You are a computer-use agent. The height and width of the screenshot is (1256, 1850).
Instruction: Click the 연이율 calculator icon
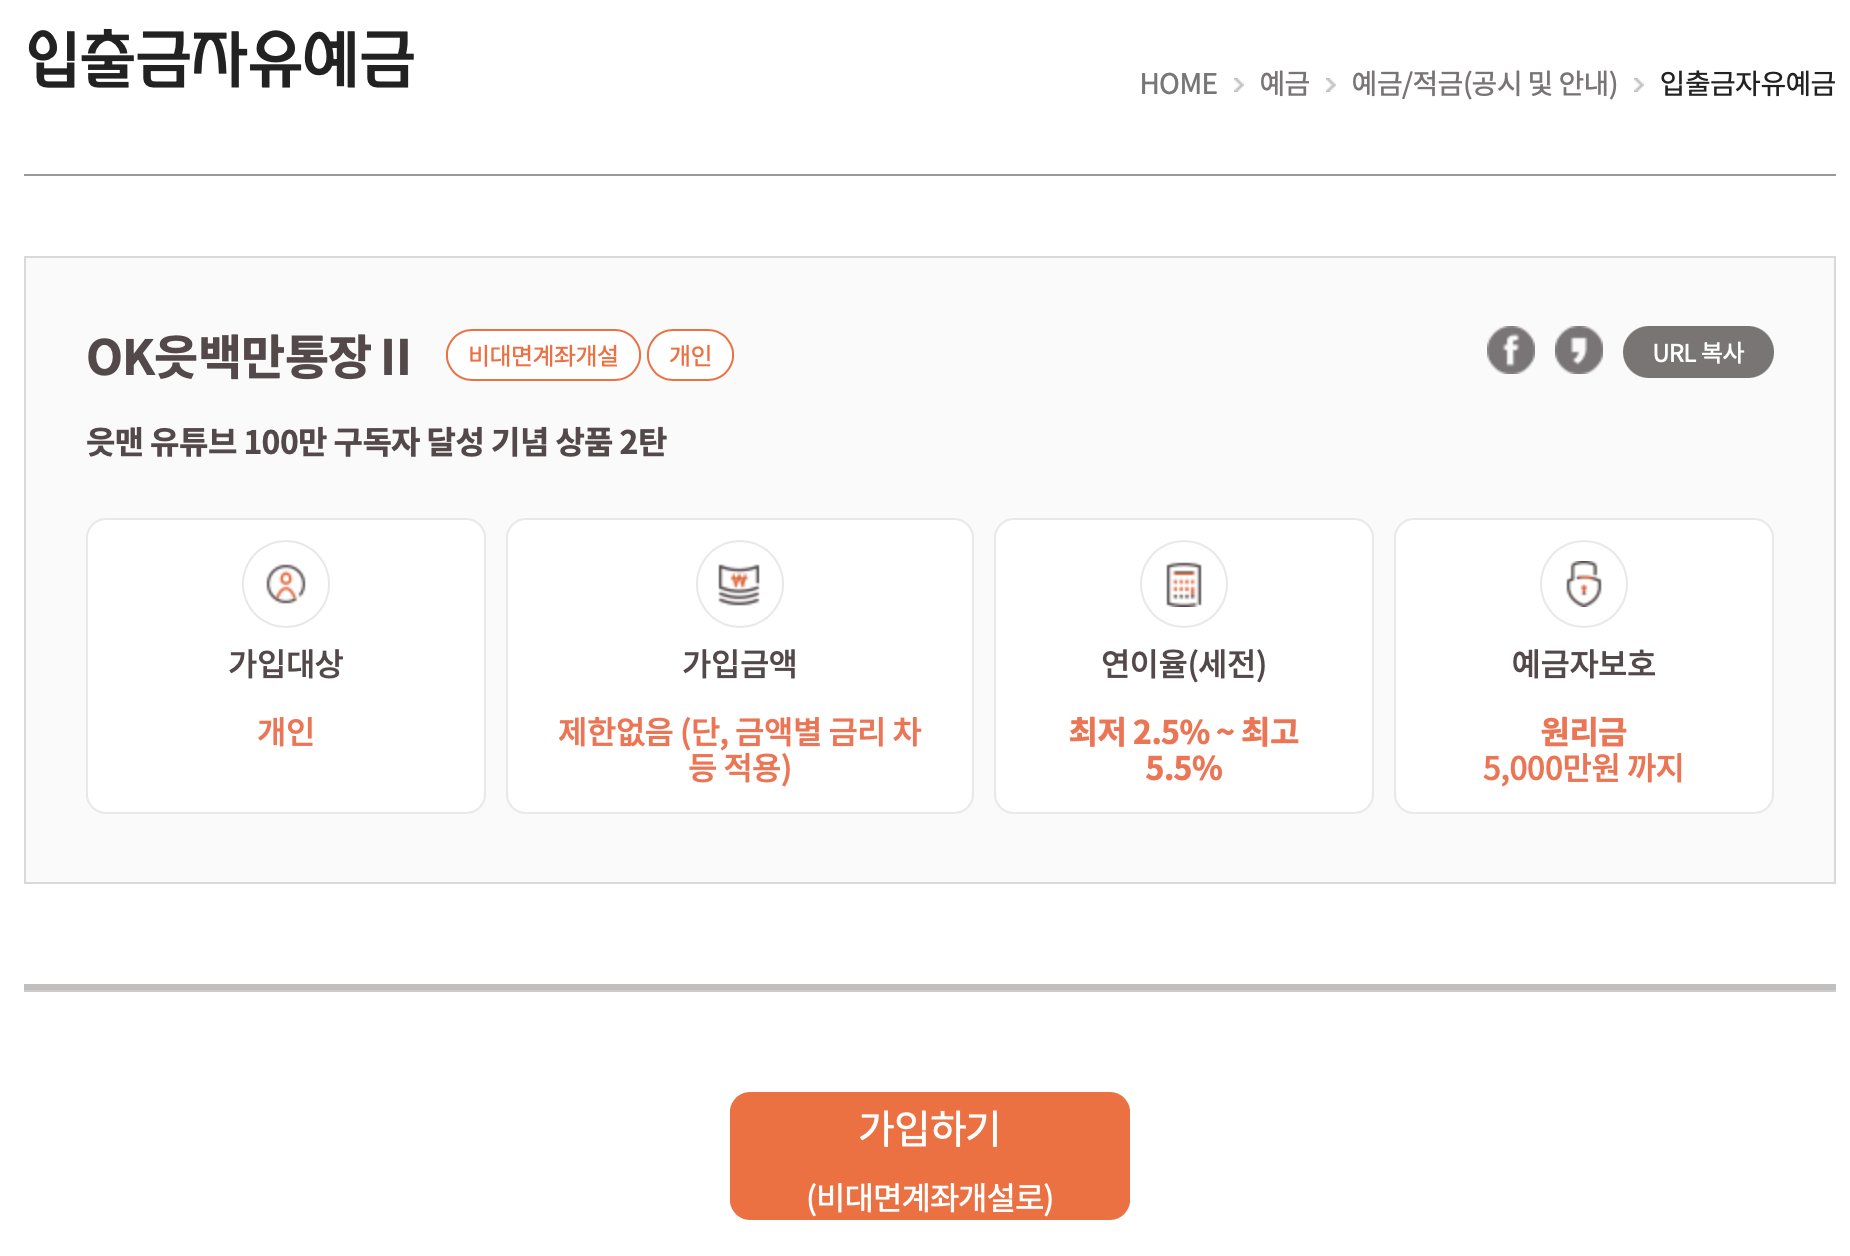1184,584
